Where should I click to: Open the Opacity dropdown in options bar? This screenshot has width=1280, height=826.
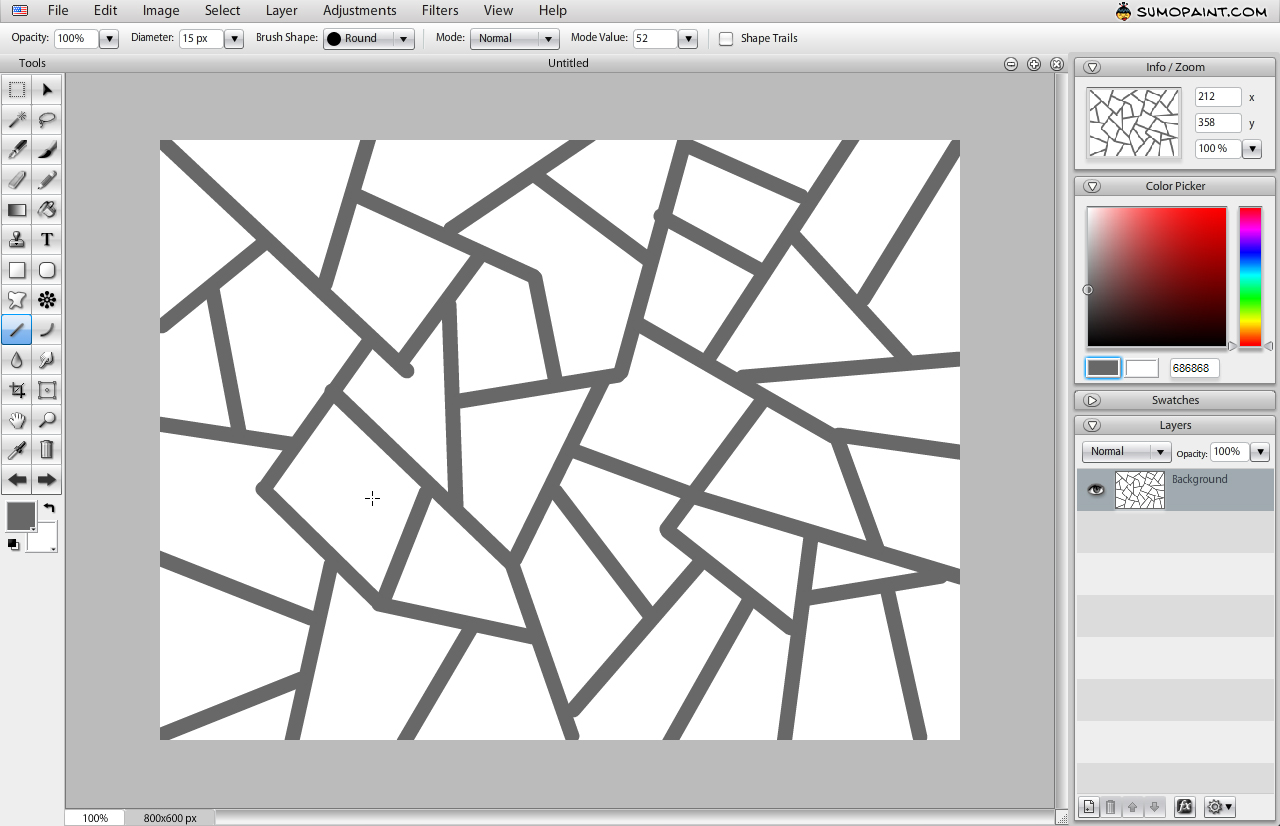[x=109, y=39]
